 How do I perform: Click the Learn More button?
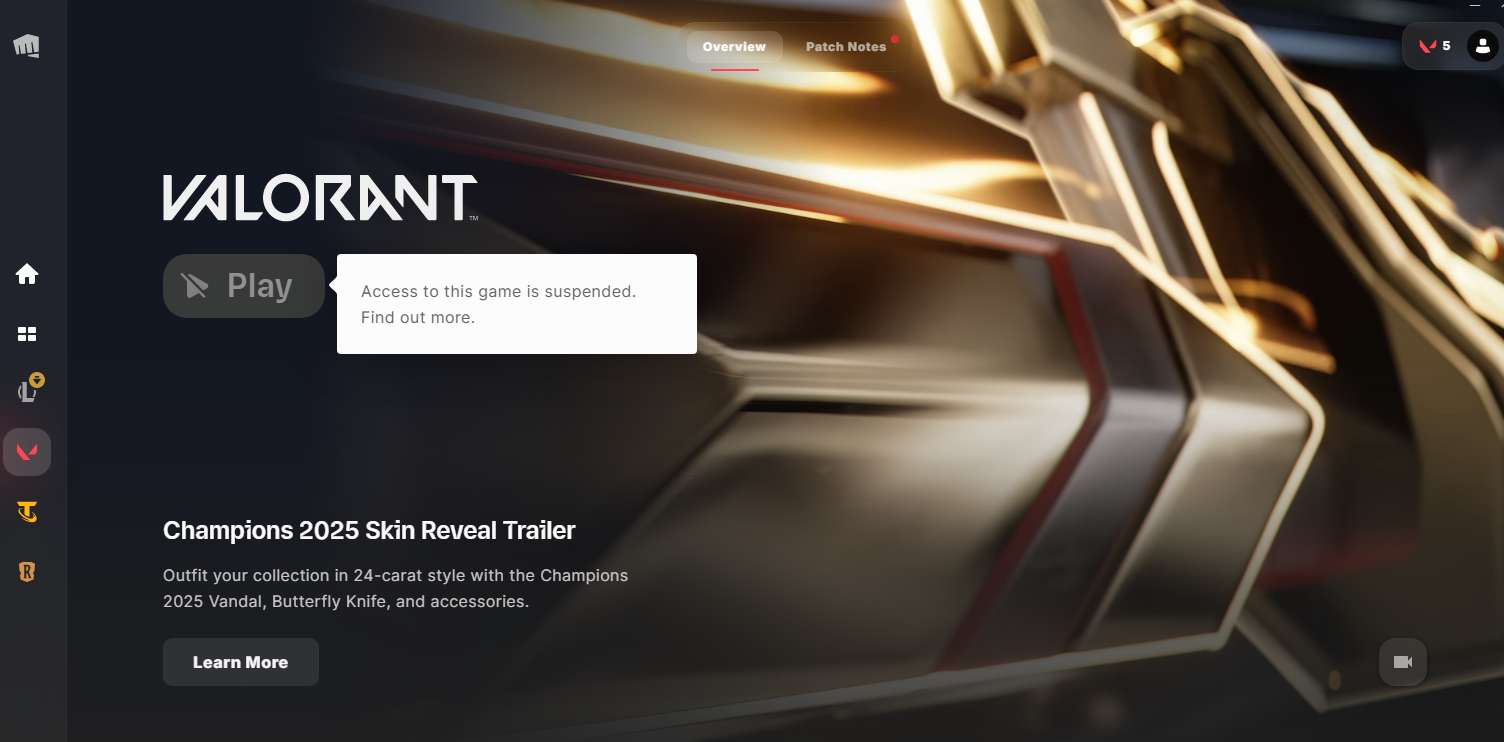pos(241,662)
